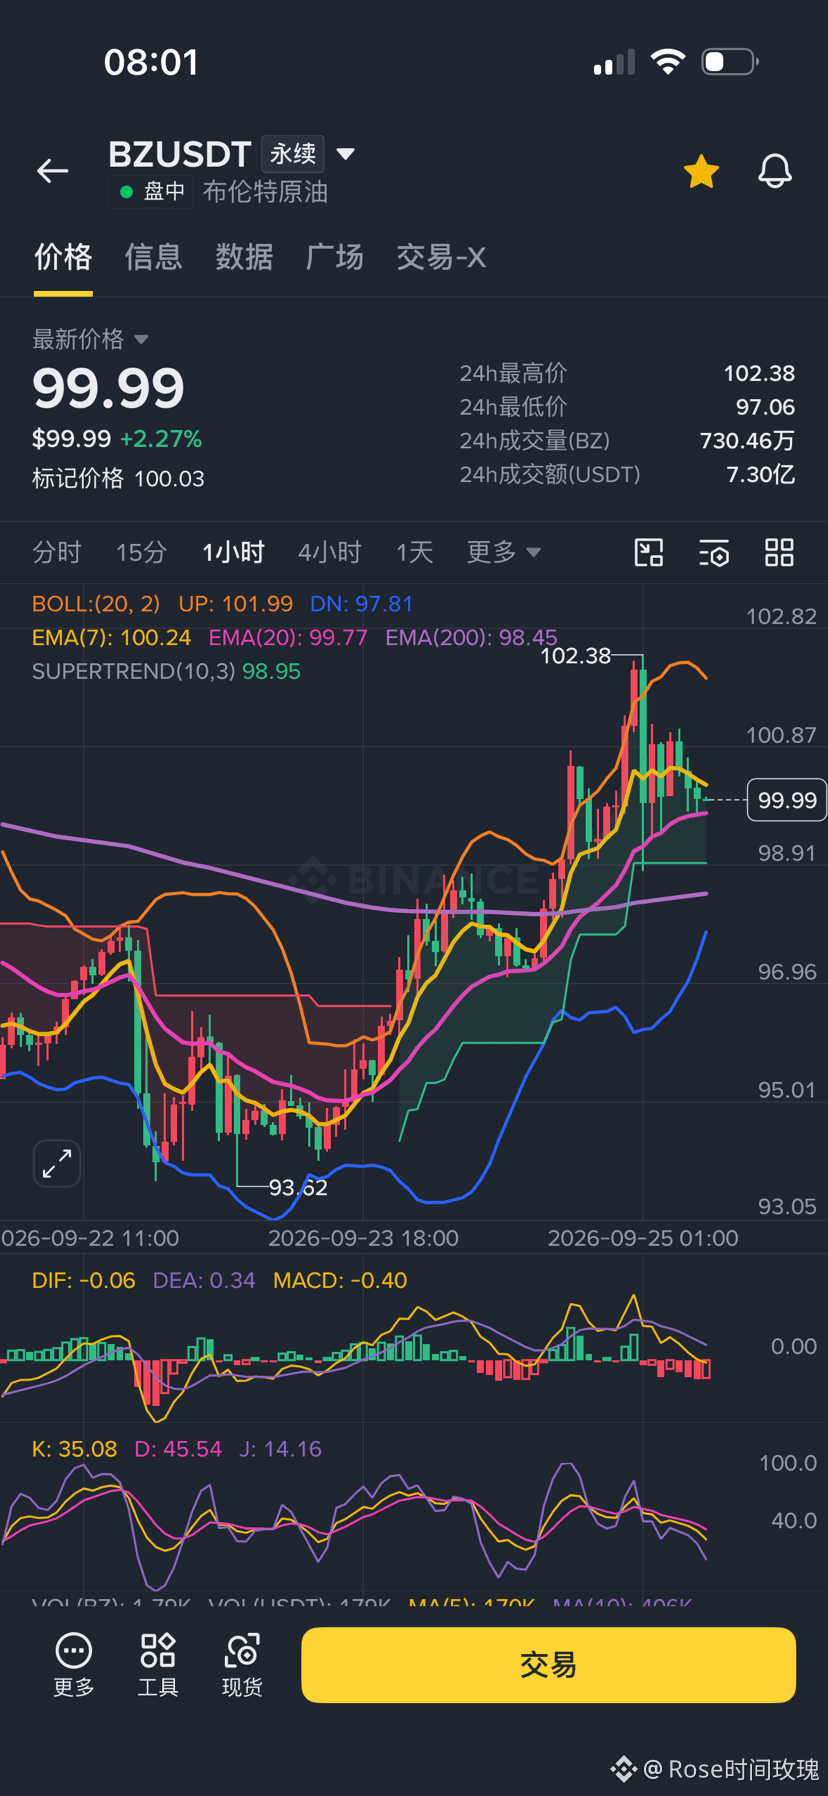
Task: Select the 4小时 timeframe
Action: (330, 552)
